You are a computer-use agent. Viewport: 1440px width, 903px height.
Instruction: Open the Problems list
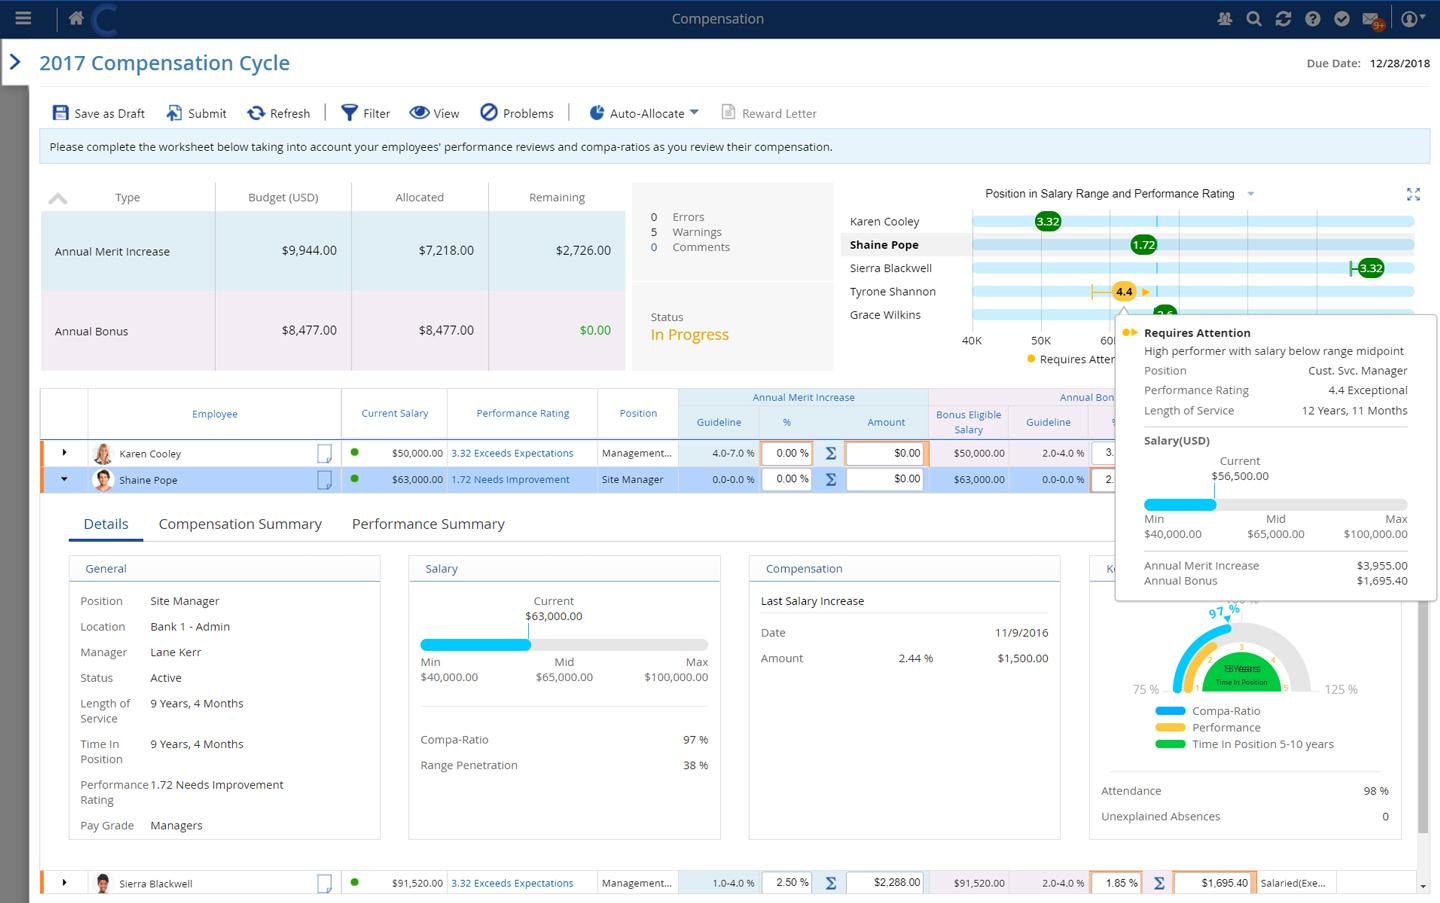coord(516,113)
